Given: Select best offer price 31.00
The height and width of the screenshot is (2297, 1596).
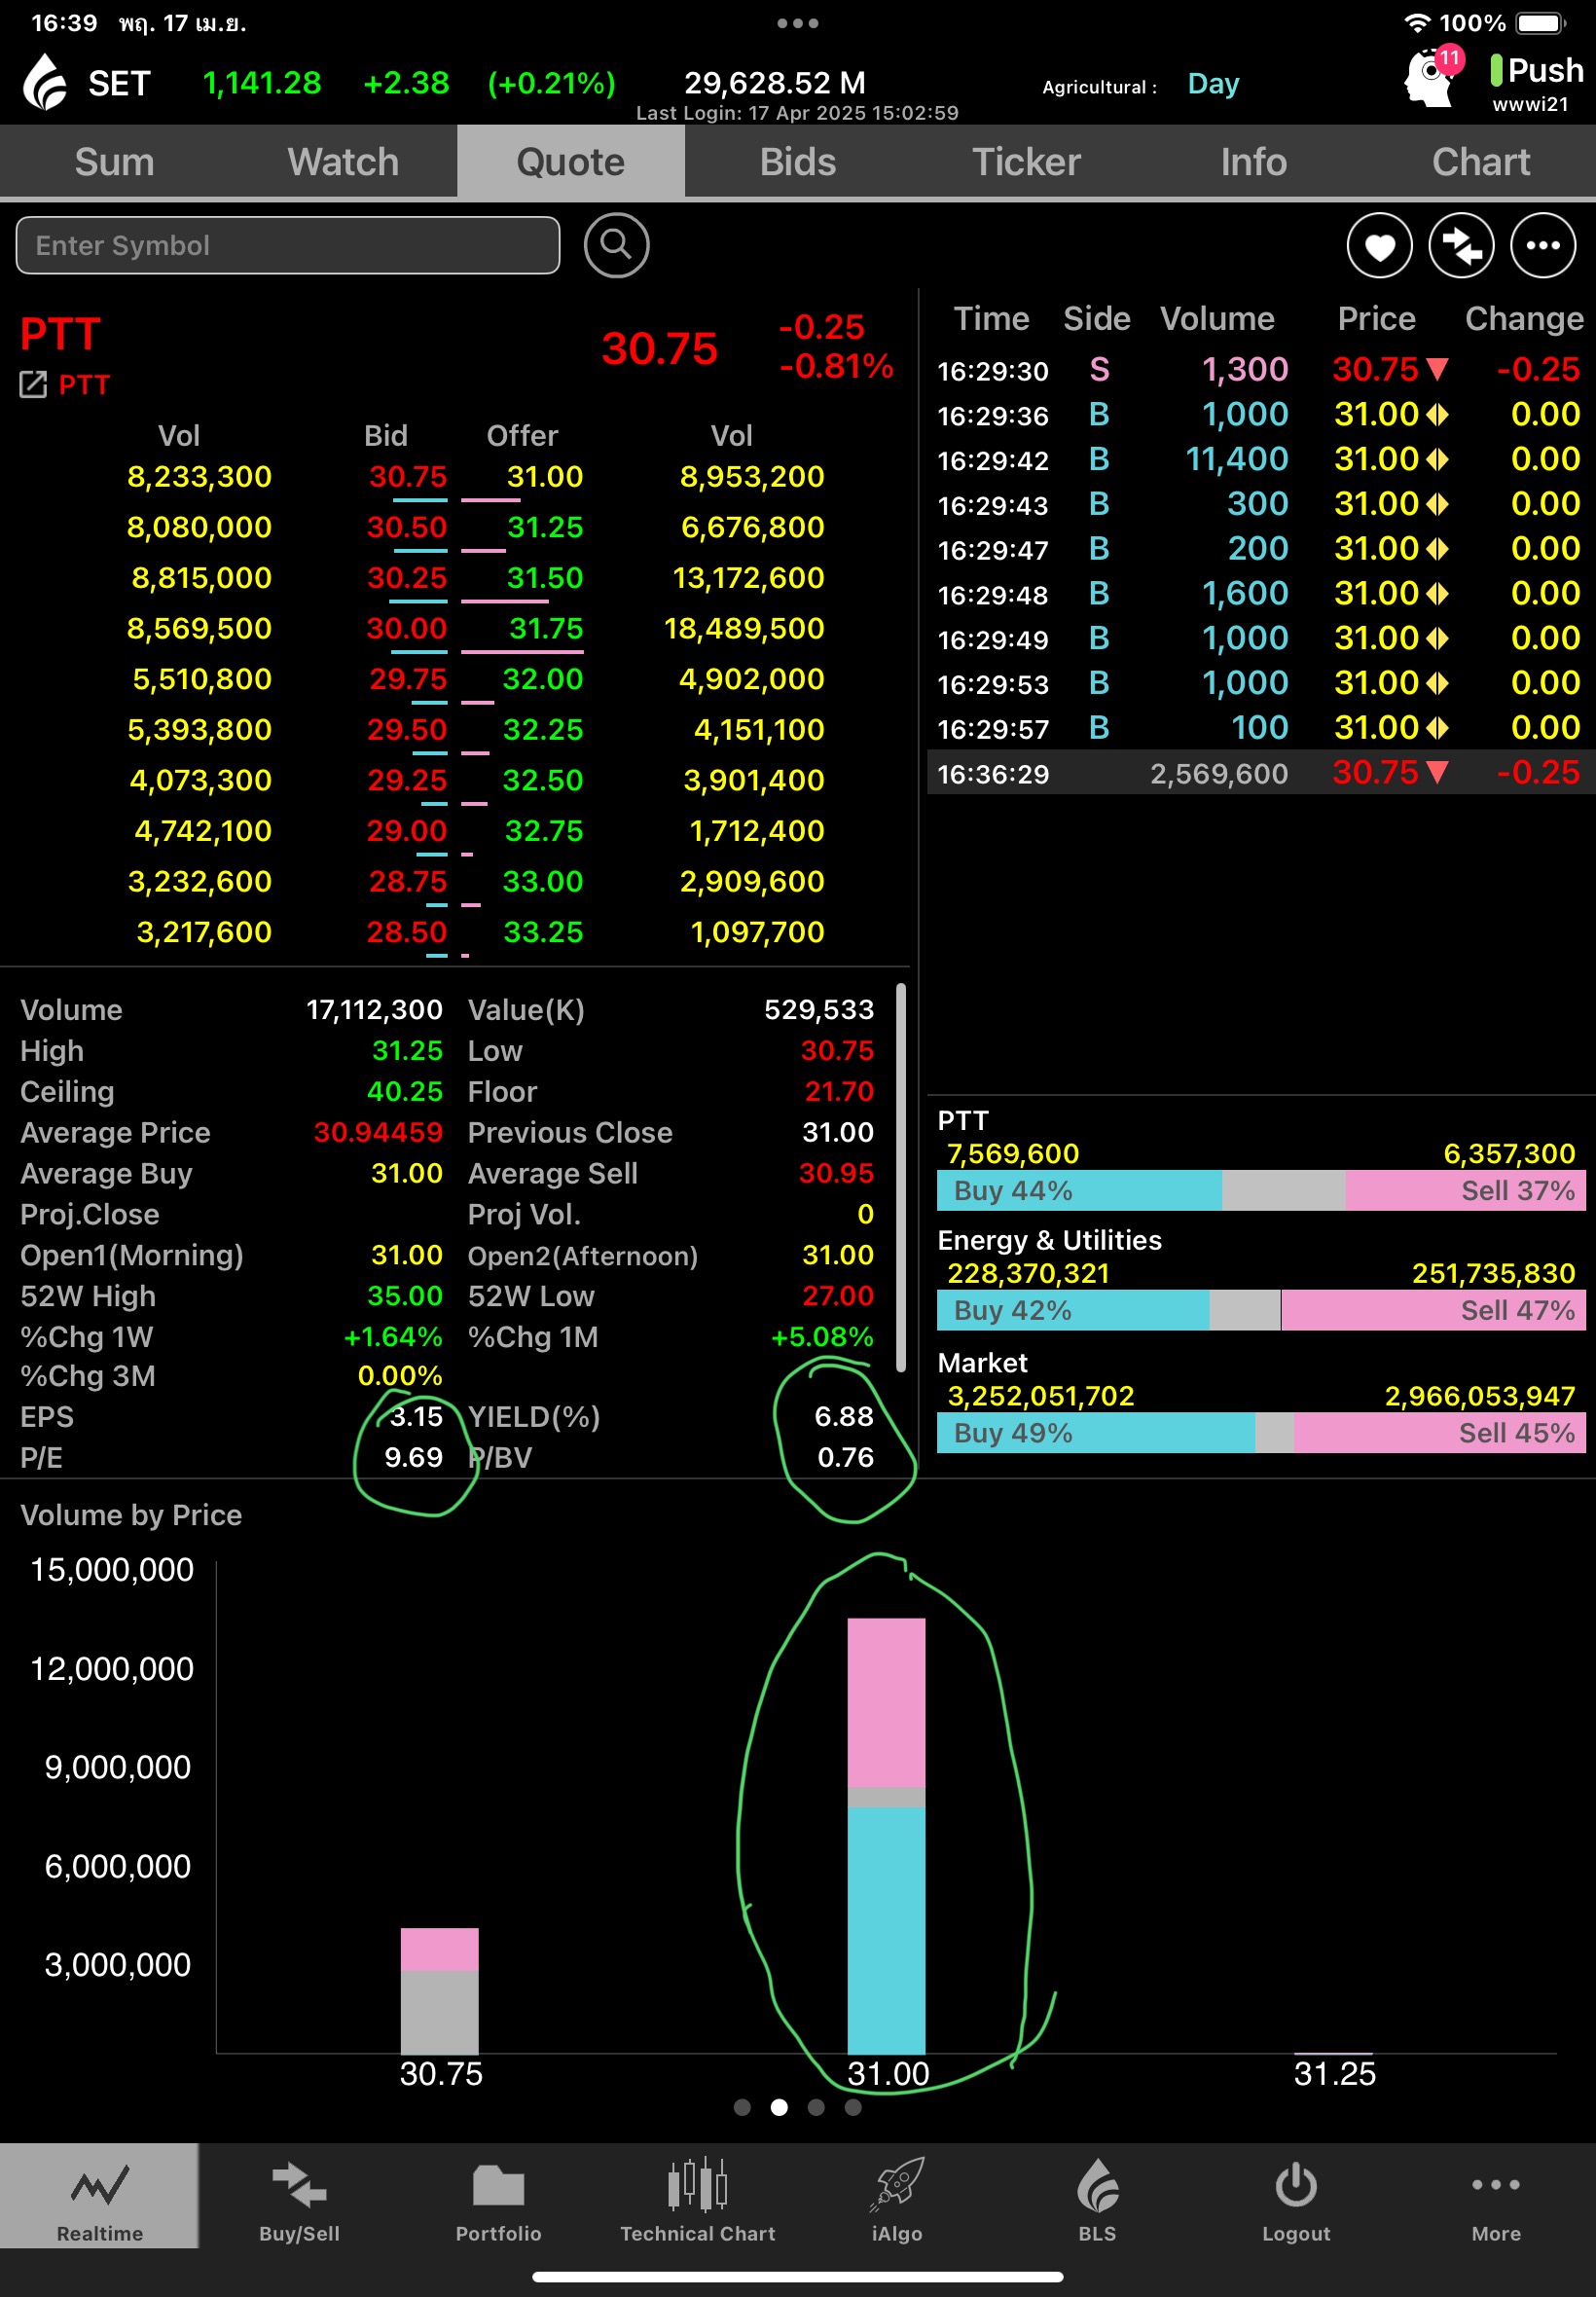Looking at the screenshot, I should click(544, 477).
